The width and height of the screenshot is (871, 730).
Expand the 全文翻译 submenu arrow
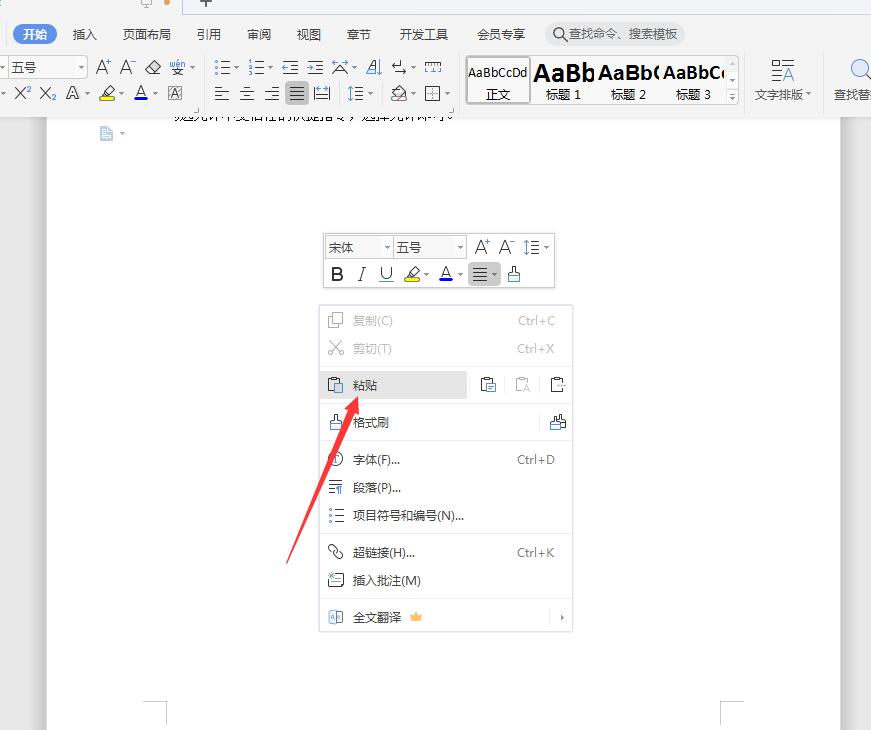pyautogui.click(x=562, y=617)
